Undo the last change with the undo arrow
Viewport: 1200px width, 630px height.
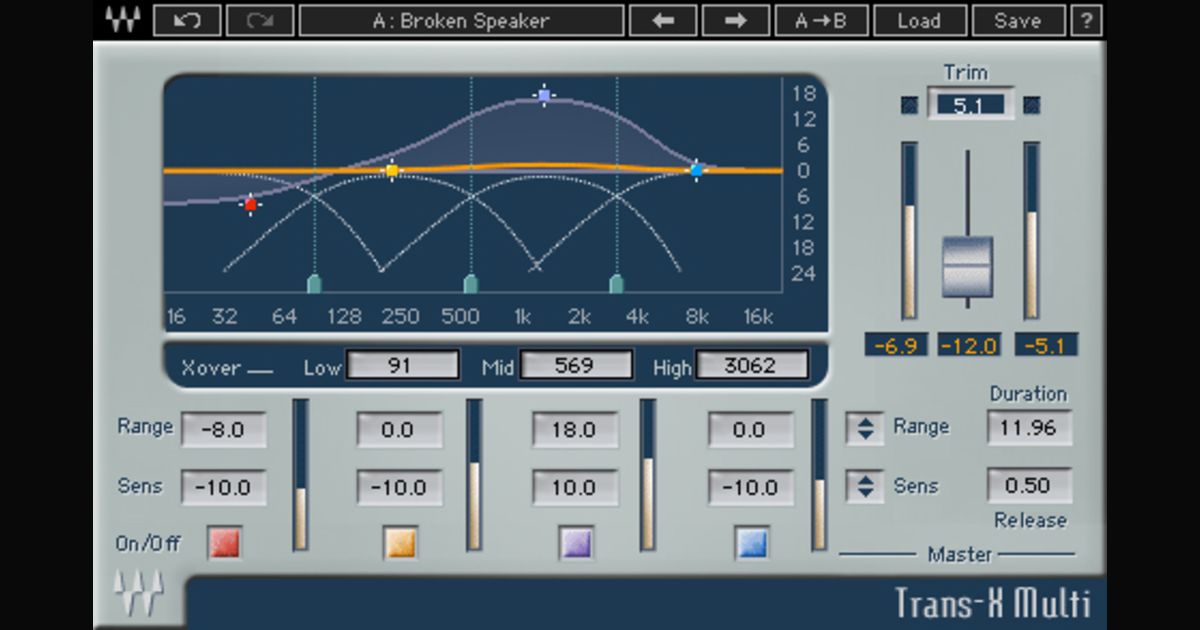(186, 20)
